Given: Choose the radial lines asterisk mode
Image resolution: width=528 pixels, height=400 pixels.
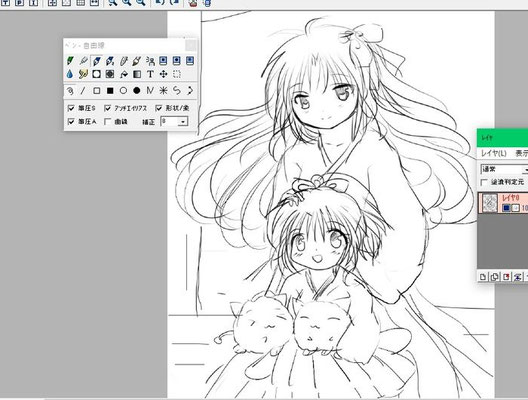Looking at the screenshot, I should [x=164, y=91].
